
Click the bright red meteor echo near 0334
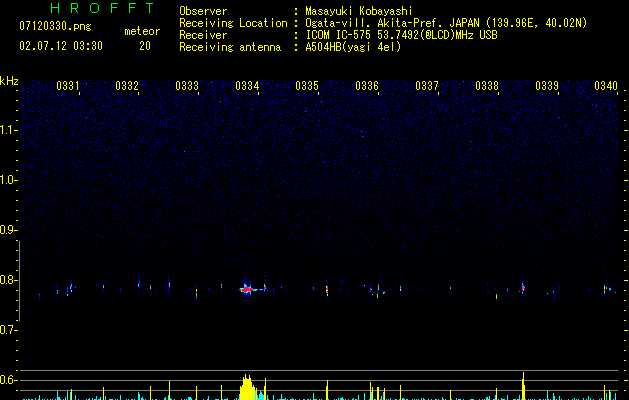[x=247, y=289]
